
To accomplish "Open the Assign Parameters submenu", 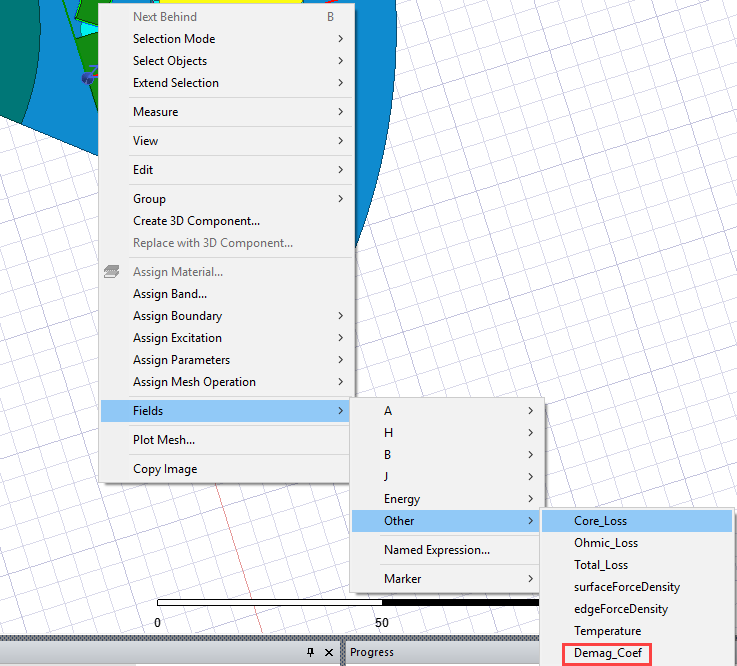I will point(226,360).
